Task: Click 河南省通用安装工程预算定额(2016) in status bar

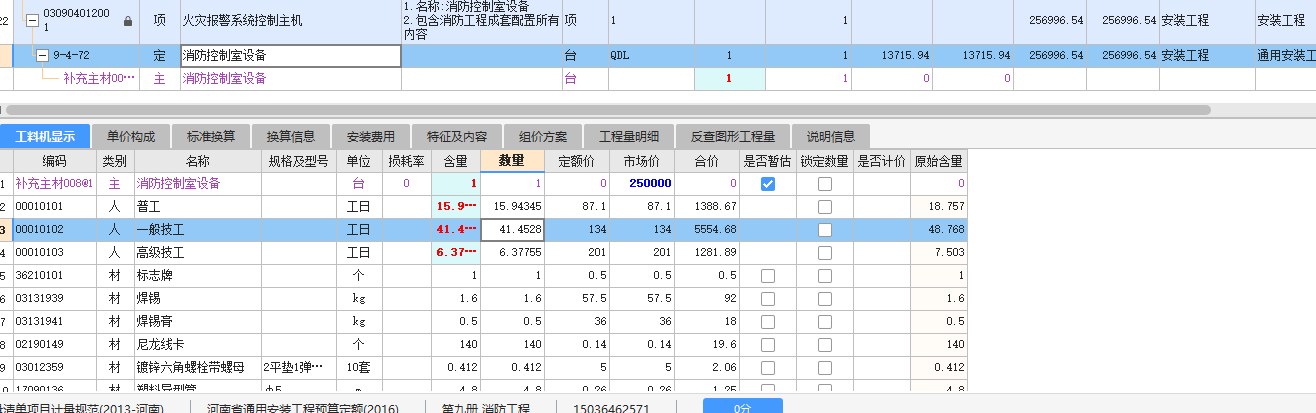Action: coord(305,408)
